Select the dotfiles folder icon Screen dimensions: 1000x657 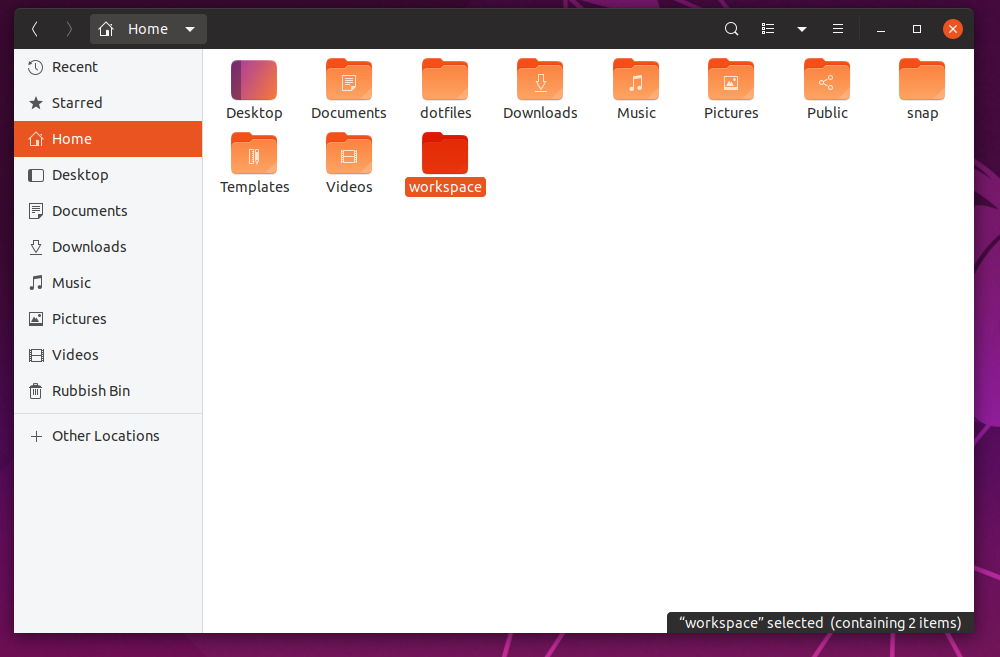pyautogui.click(x=445, y=80)
